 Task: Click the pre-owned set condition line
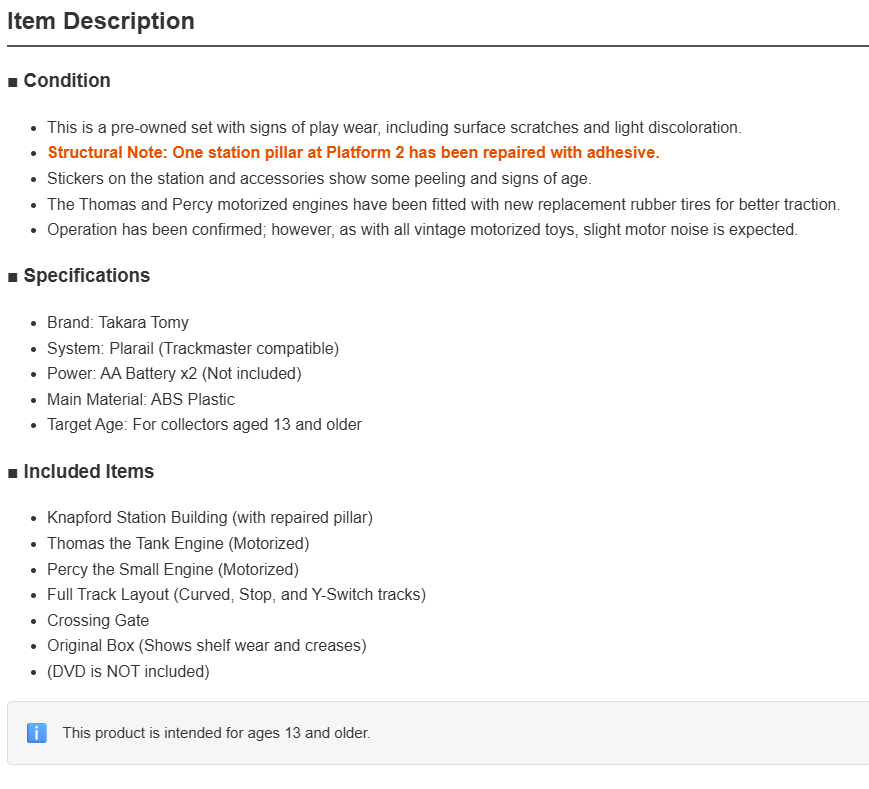(394, 127)
